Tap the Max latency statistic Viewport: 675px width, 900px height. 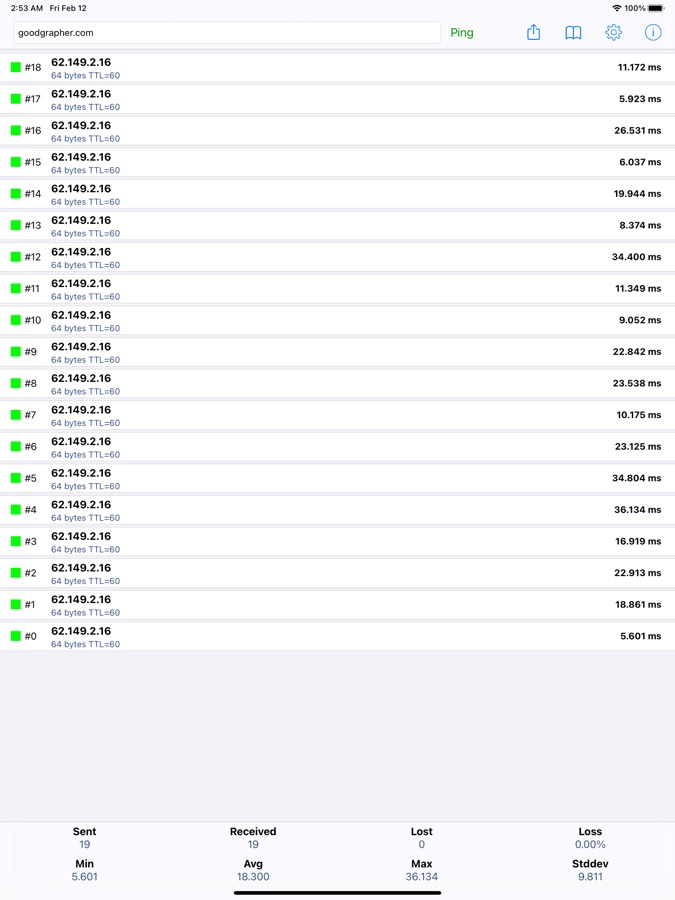click(x=421, y=870)
